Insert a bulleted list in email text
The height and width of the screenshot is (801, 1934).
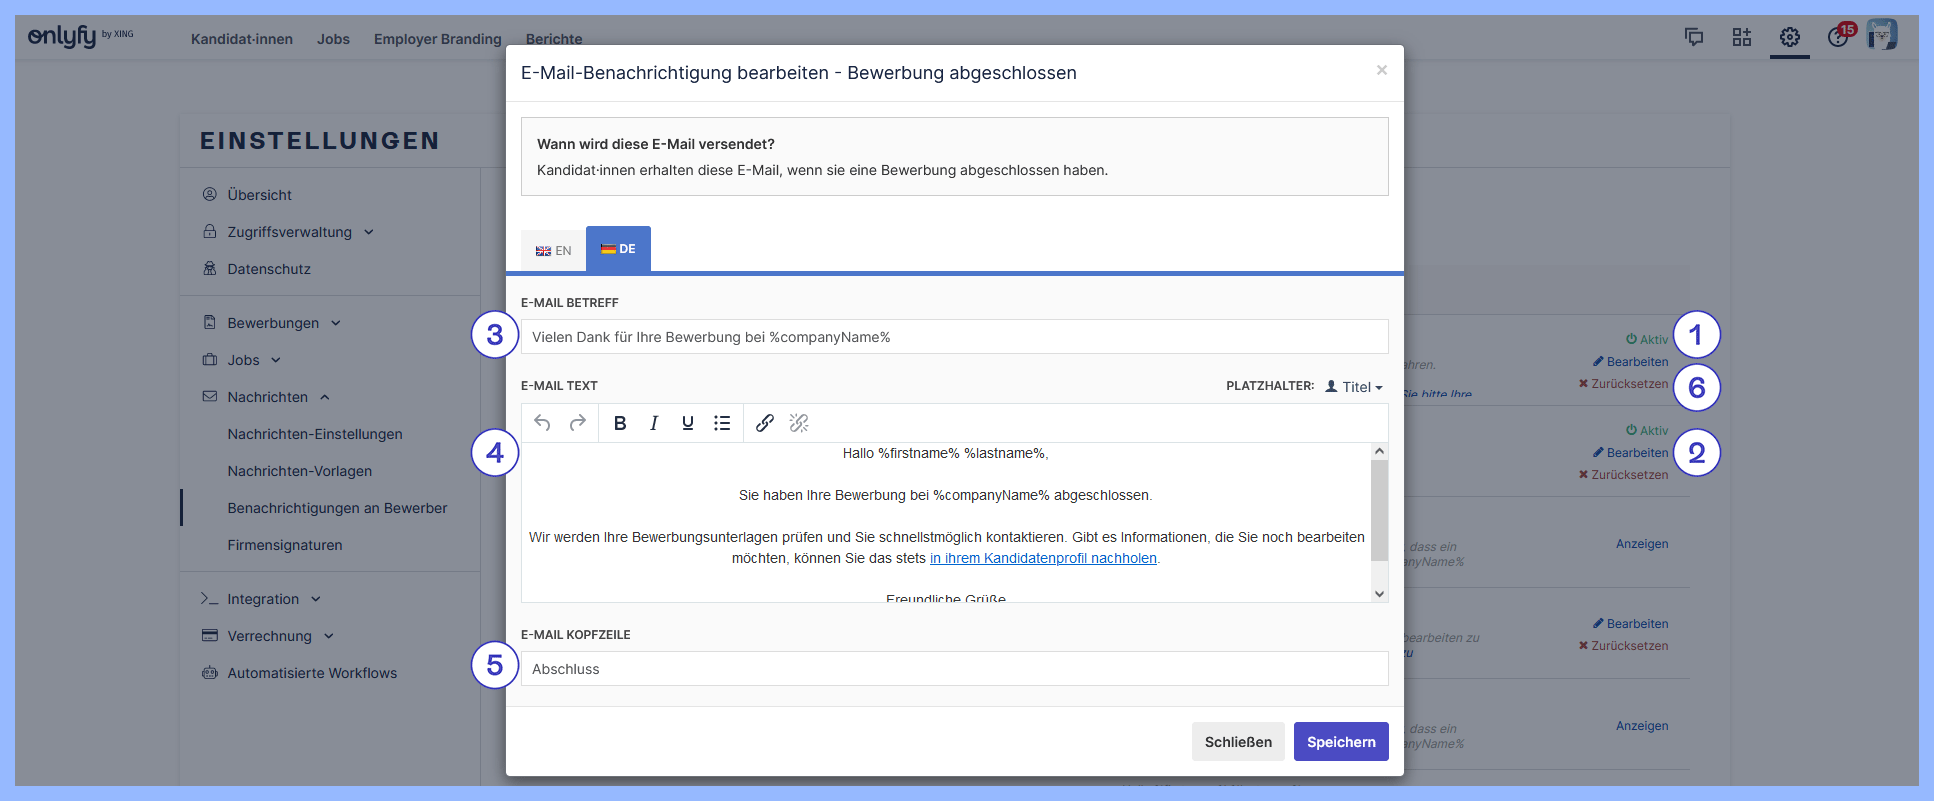pos(722,423)
